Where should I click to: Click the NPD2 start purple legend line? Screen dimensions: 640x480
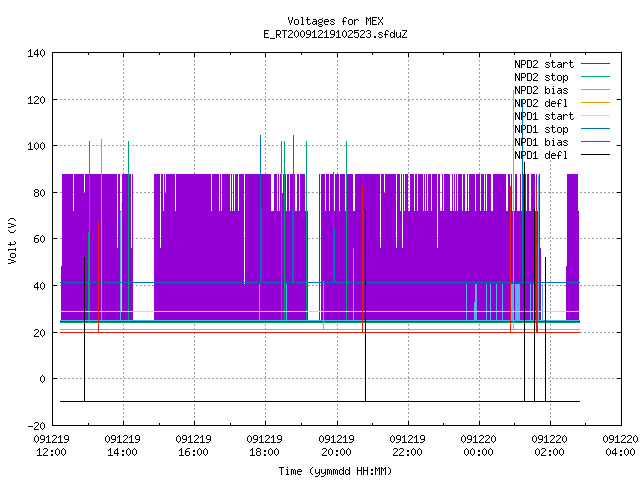pos(595,64)
